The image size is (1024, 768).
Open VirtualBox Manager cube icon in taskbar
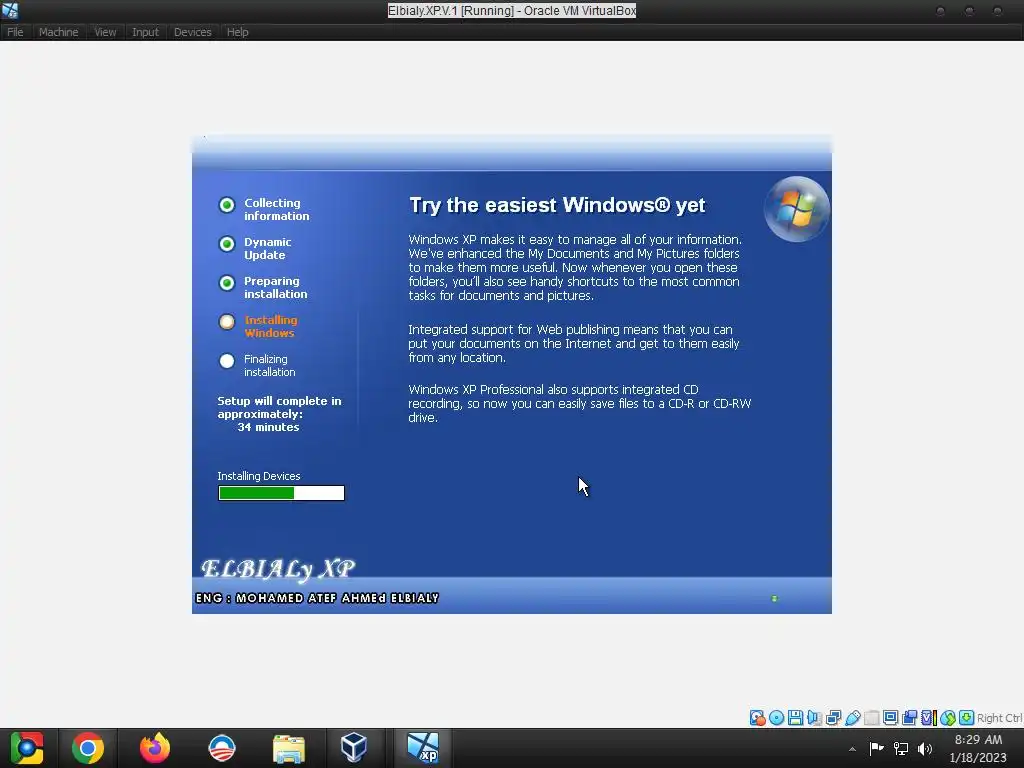pos(354,748)
